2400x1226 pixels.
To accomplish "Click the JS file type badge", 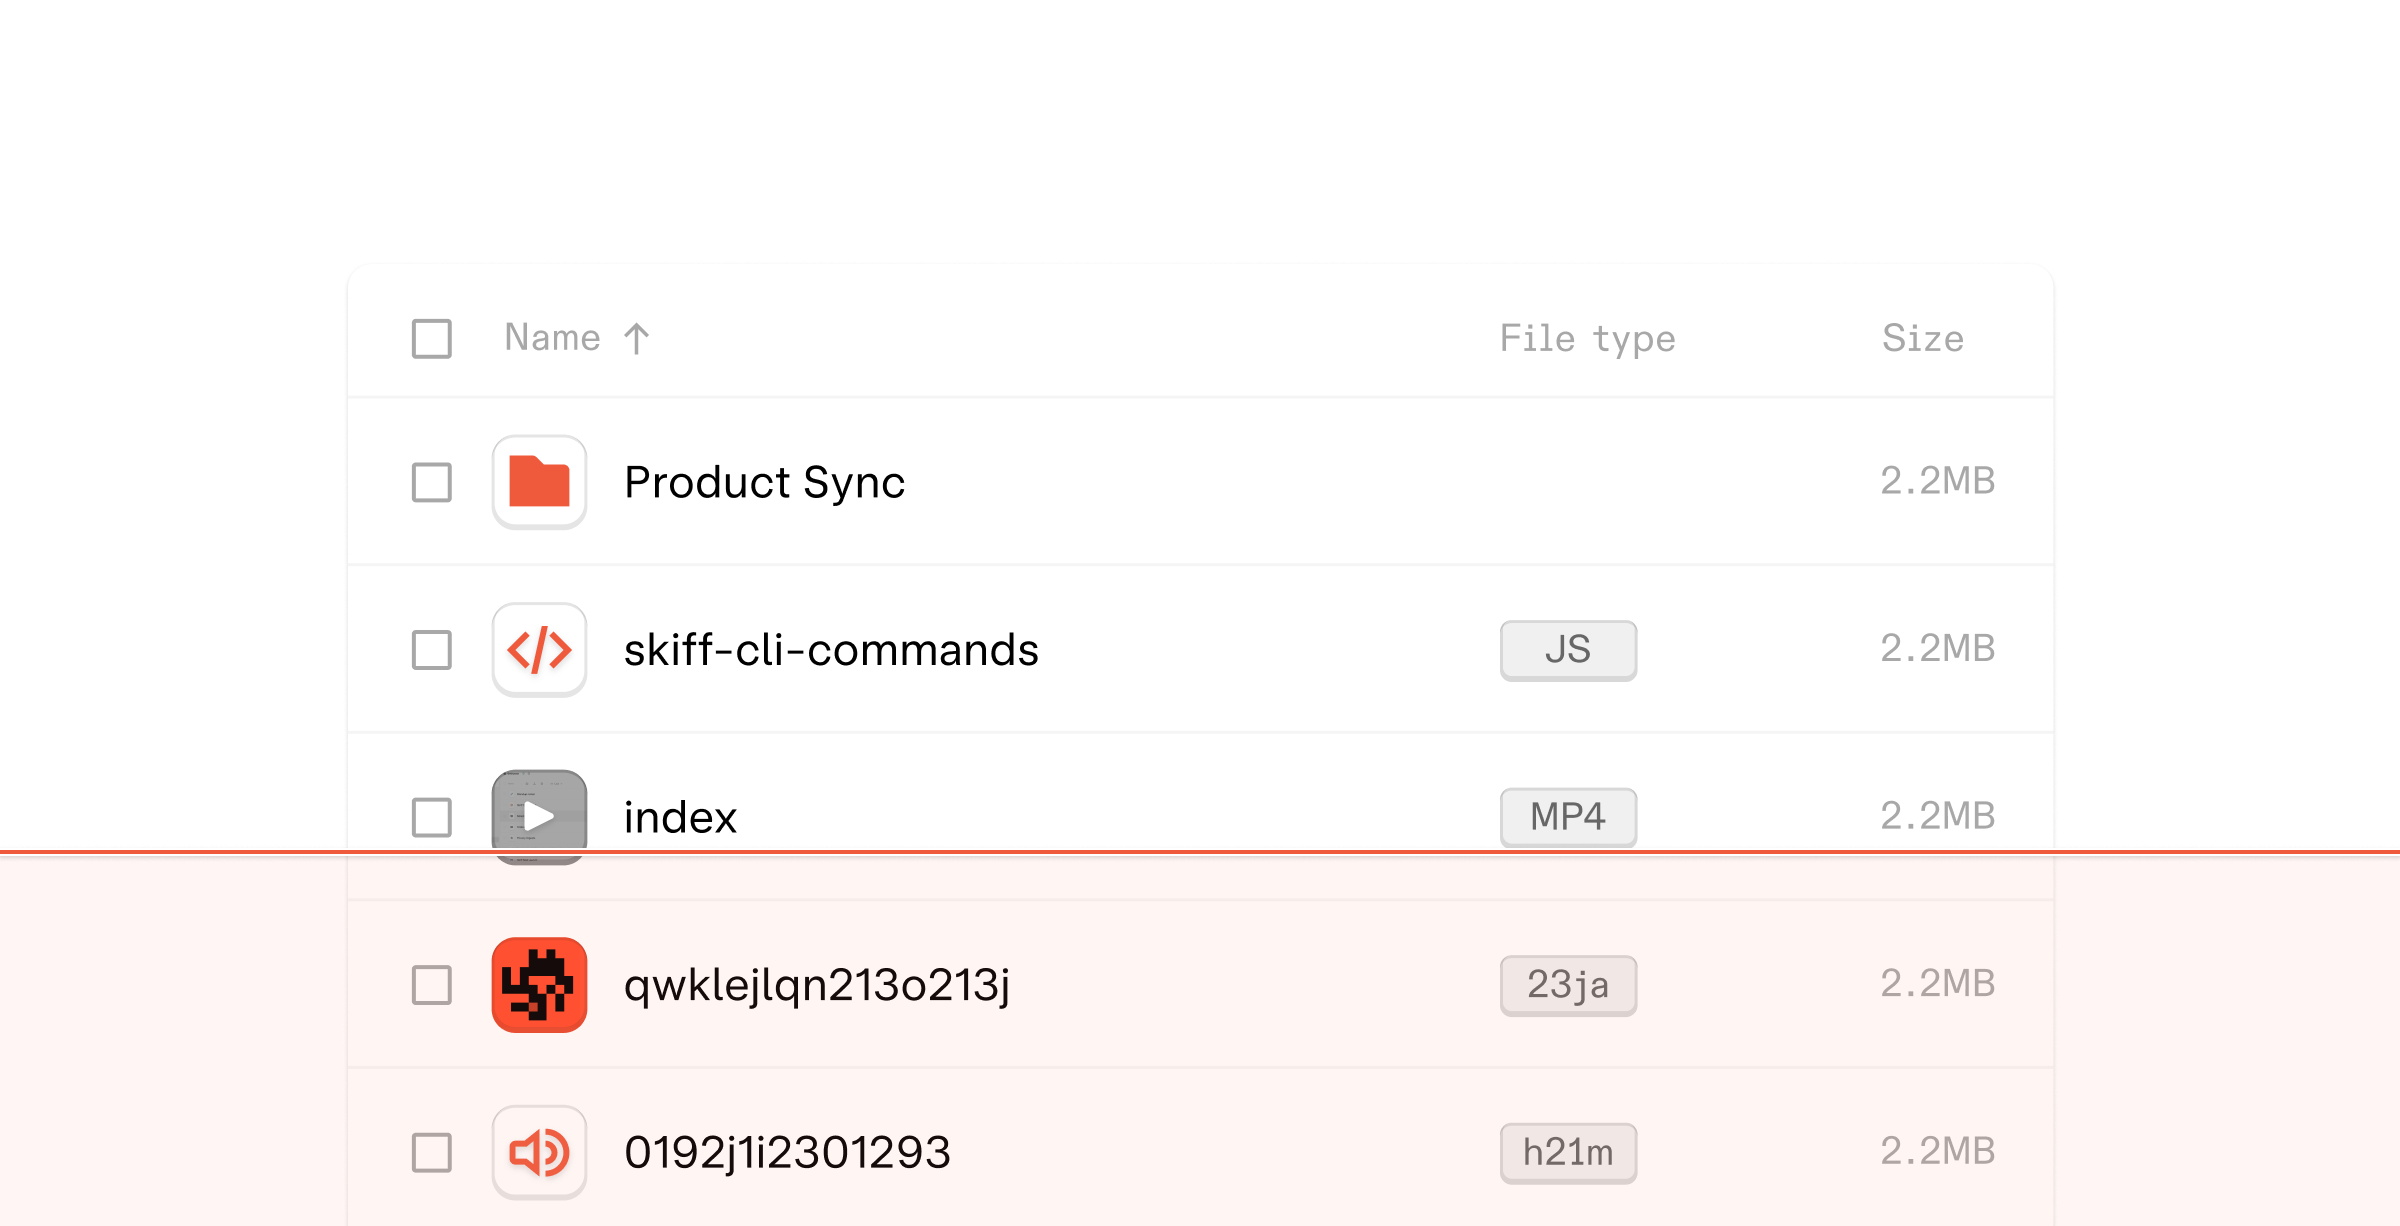I will (1567, 650).
